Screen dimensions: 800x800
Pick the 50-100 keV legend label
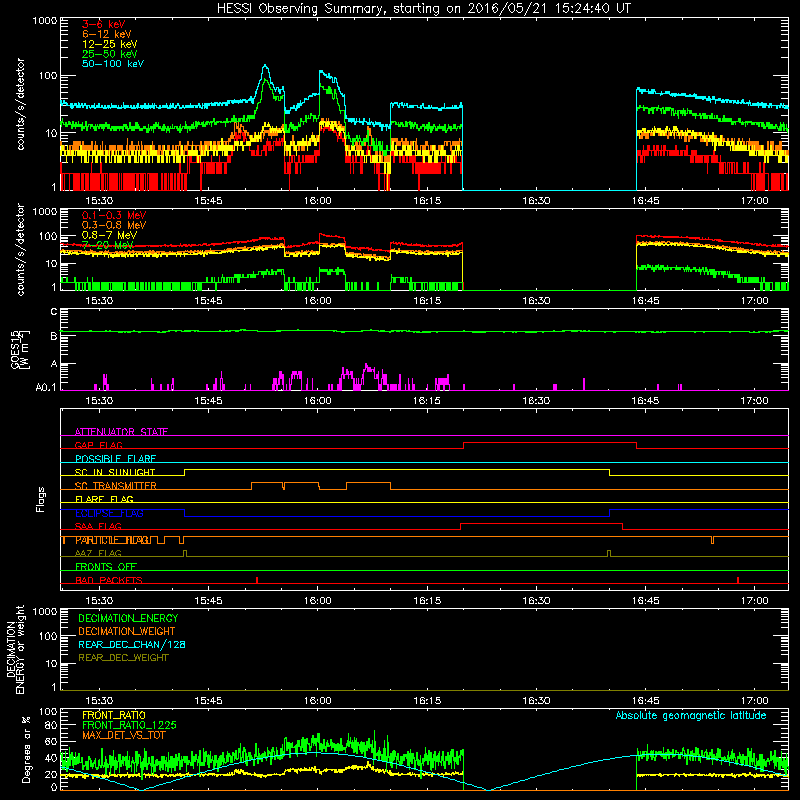point(113,64)
